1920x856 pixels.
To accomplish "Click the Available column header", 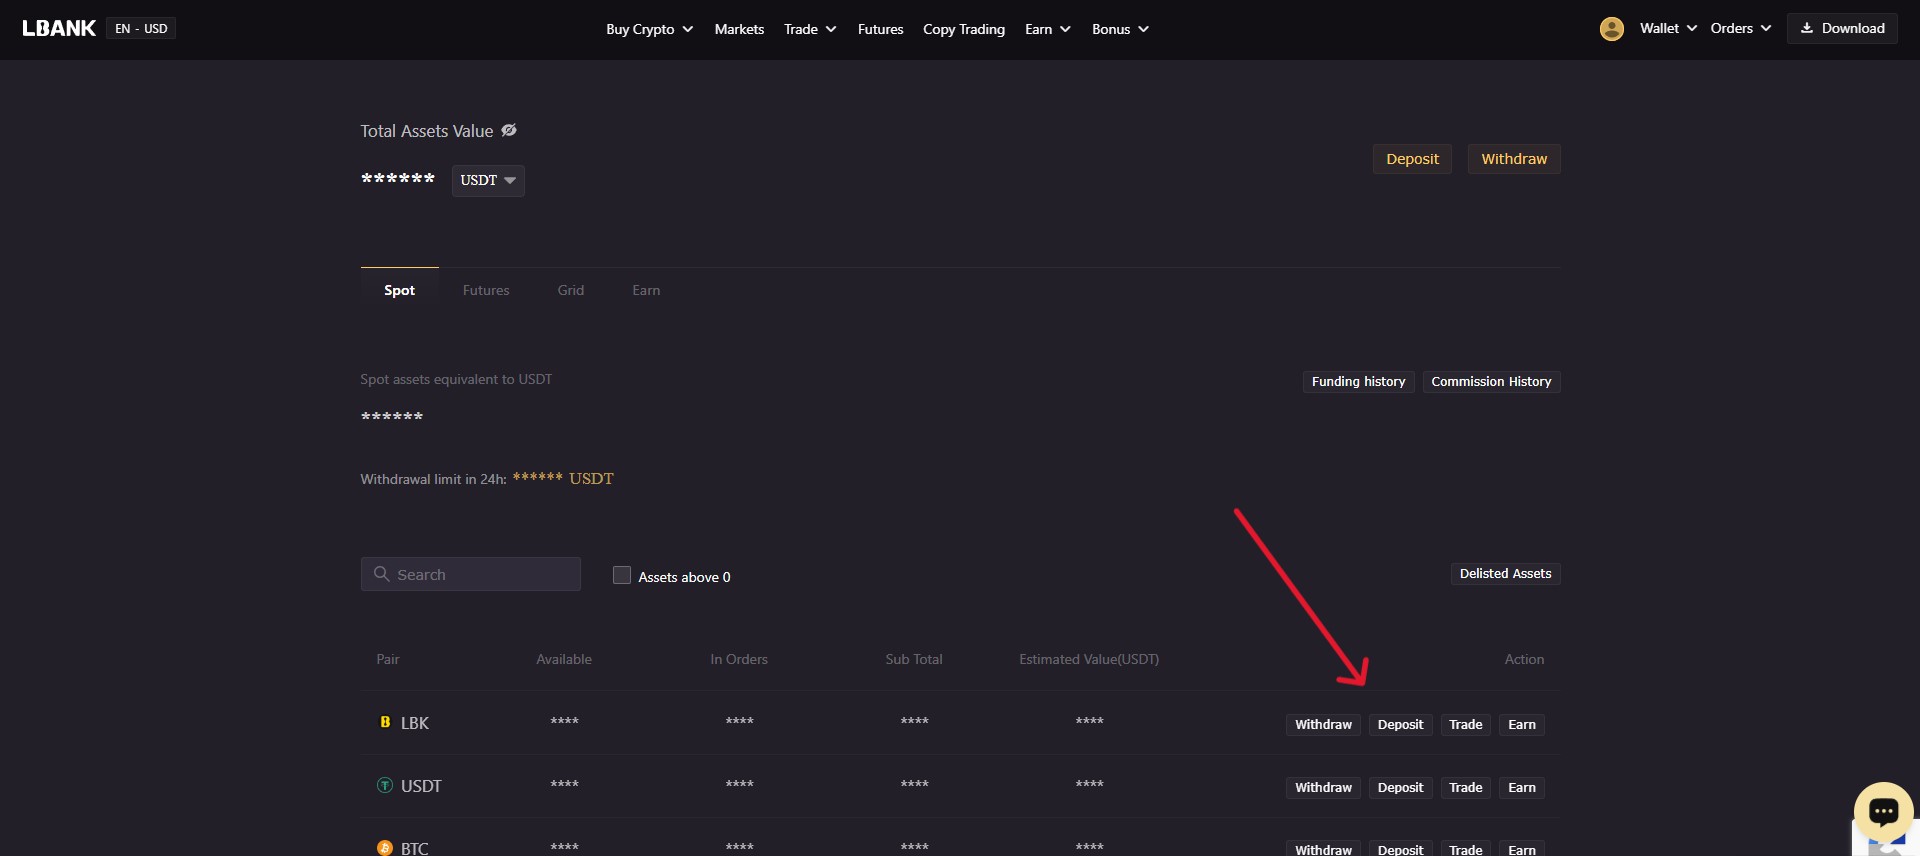I will pyautogui.click(x=564, y=659).
